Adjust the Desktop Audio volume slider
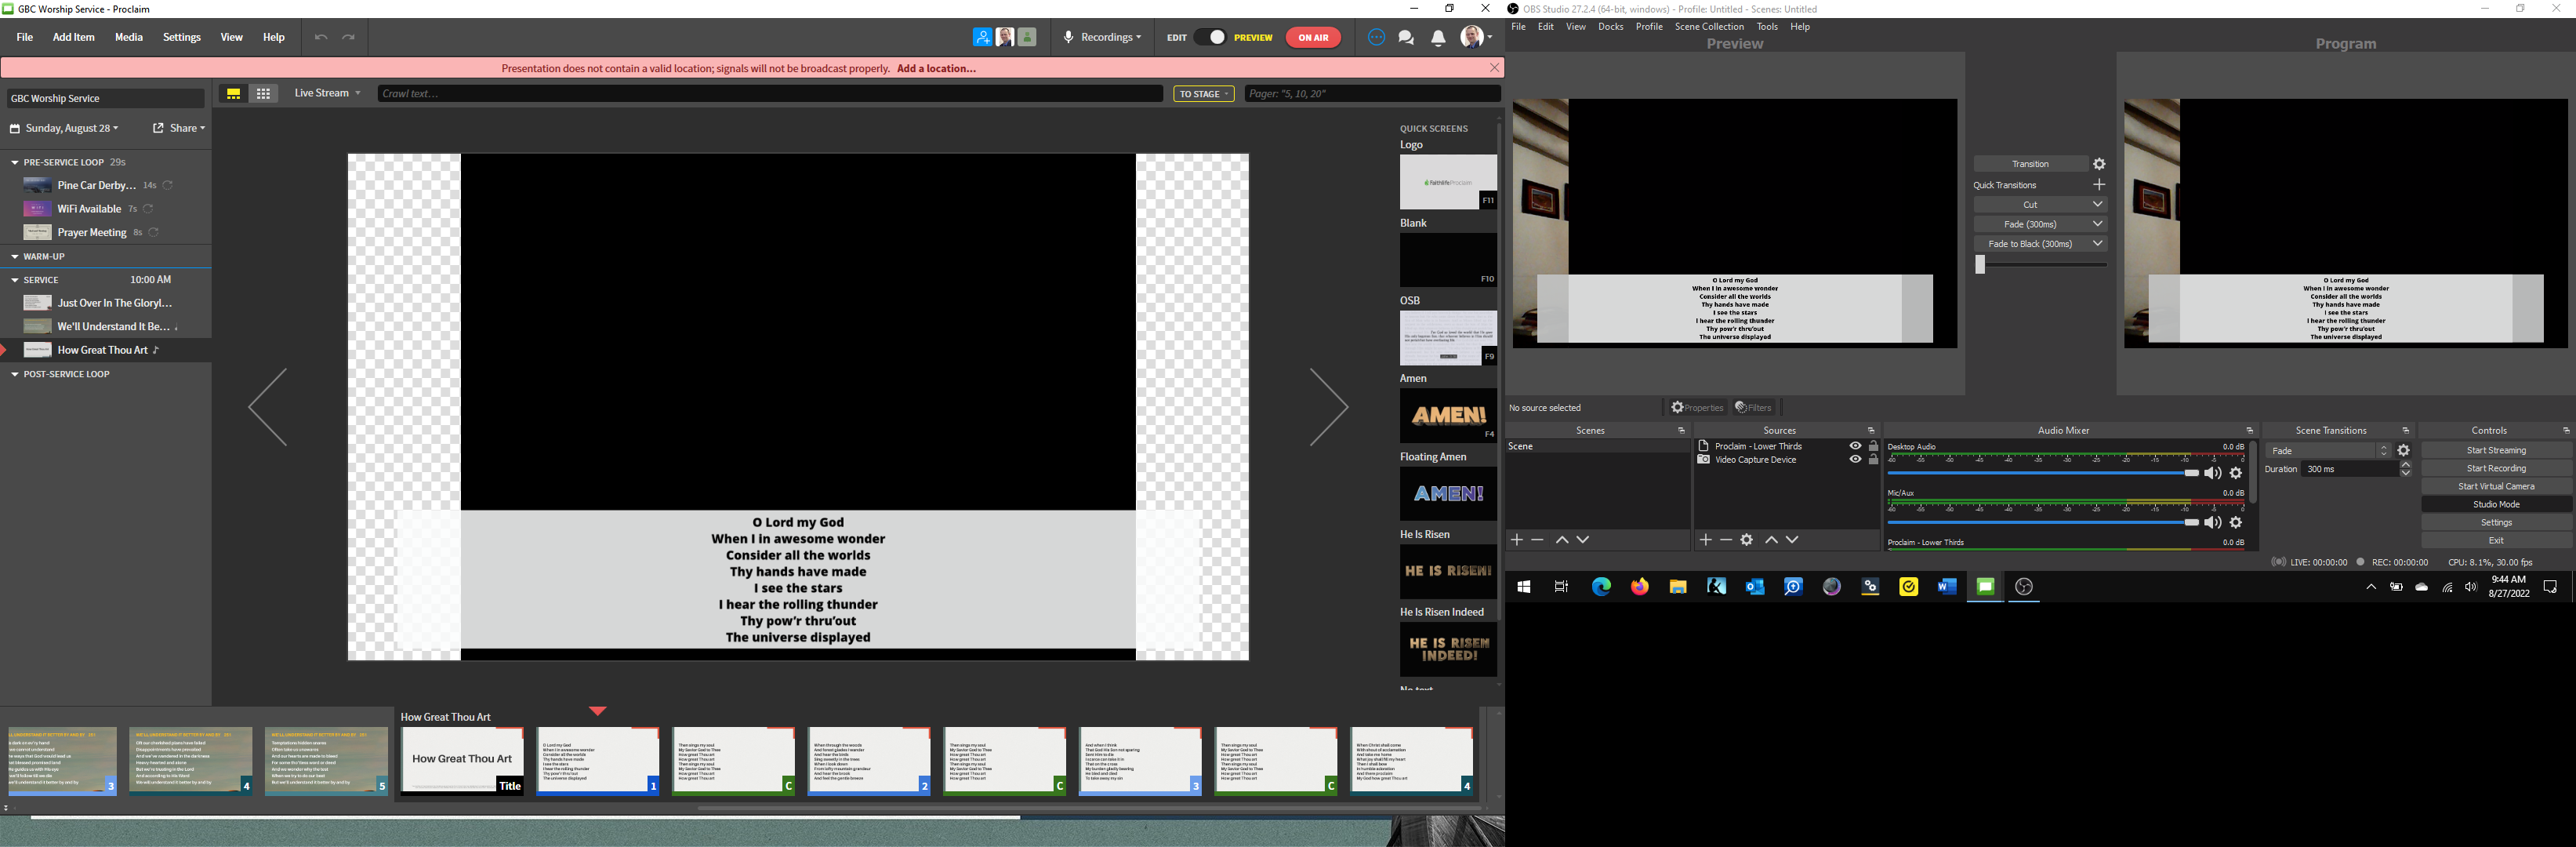2576x847 pixels. (2190, 474)
